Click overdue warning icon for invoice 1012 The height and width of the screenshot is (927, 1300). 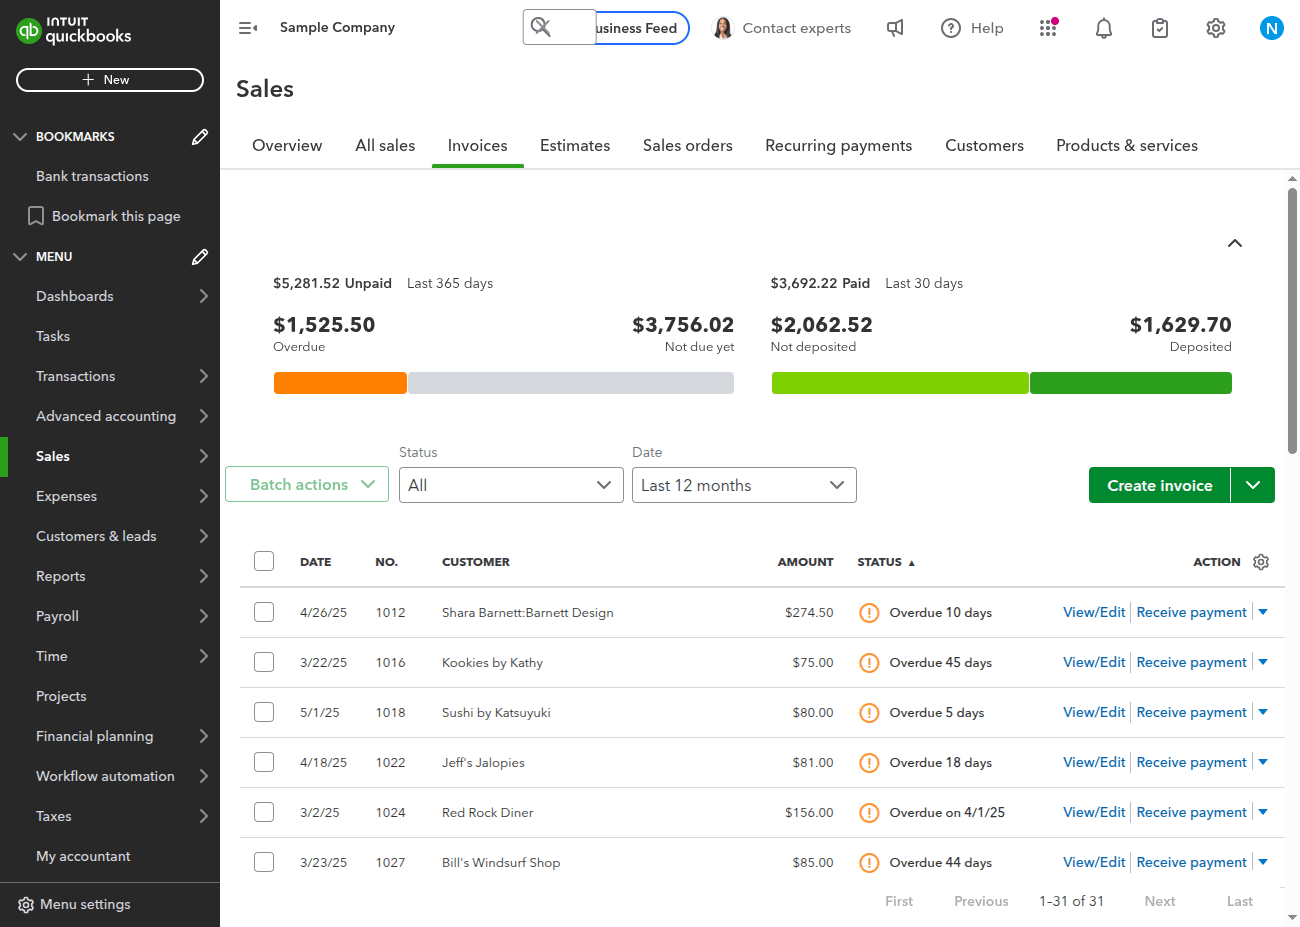869,613
